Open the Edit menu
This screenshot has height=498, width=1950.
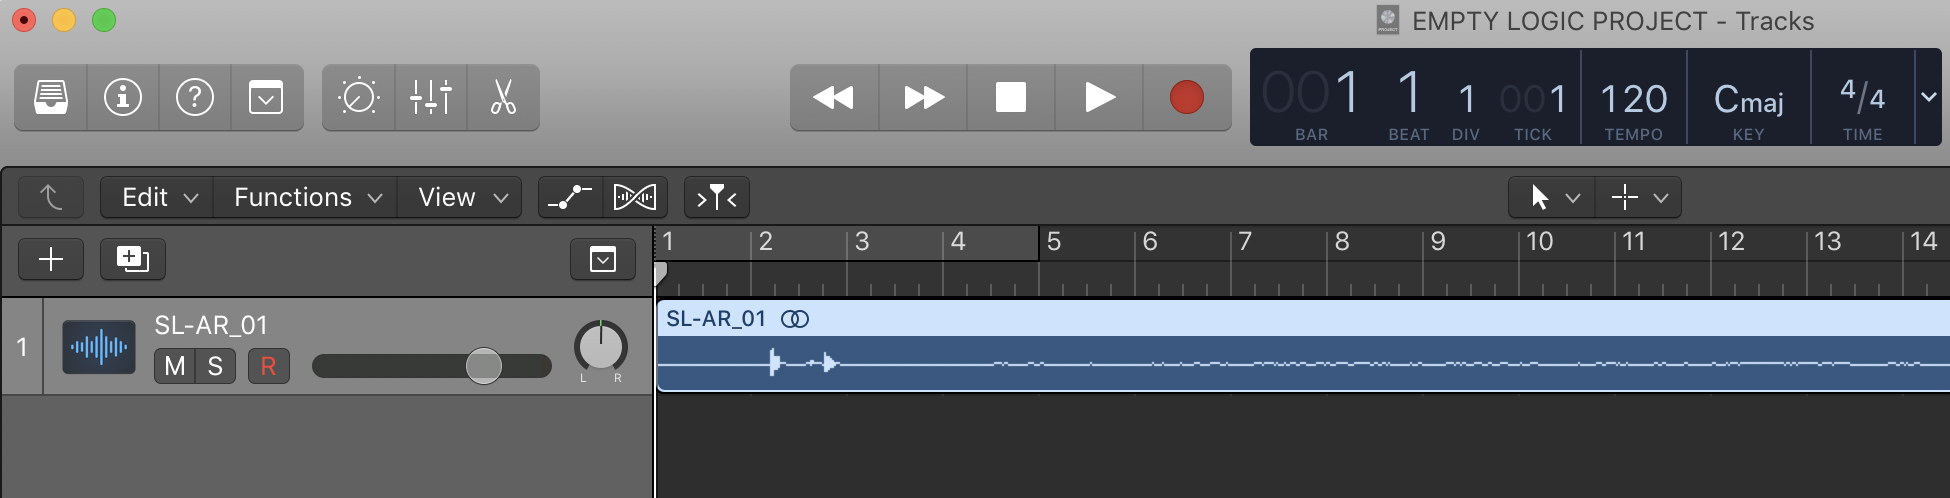(x=160, y=197)
